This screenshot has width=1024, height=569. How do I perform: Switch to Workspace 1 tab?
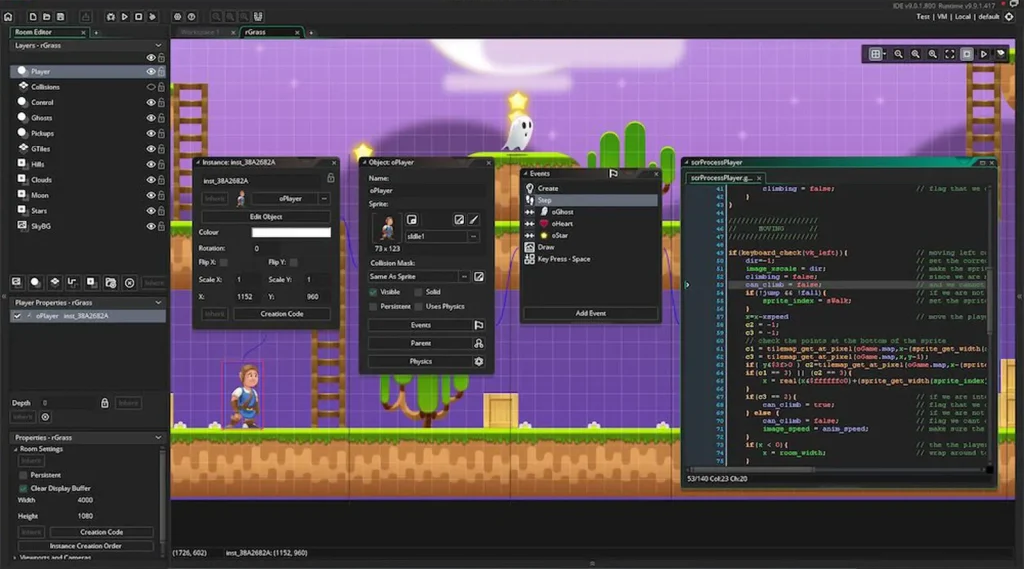pos(200,32)
